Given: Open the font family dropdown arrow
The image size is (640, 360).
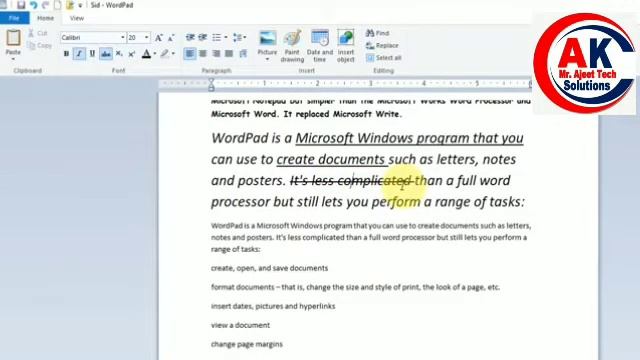Looking at the screenshot, I should 122,38.
